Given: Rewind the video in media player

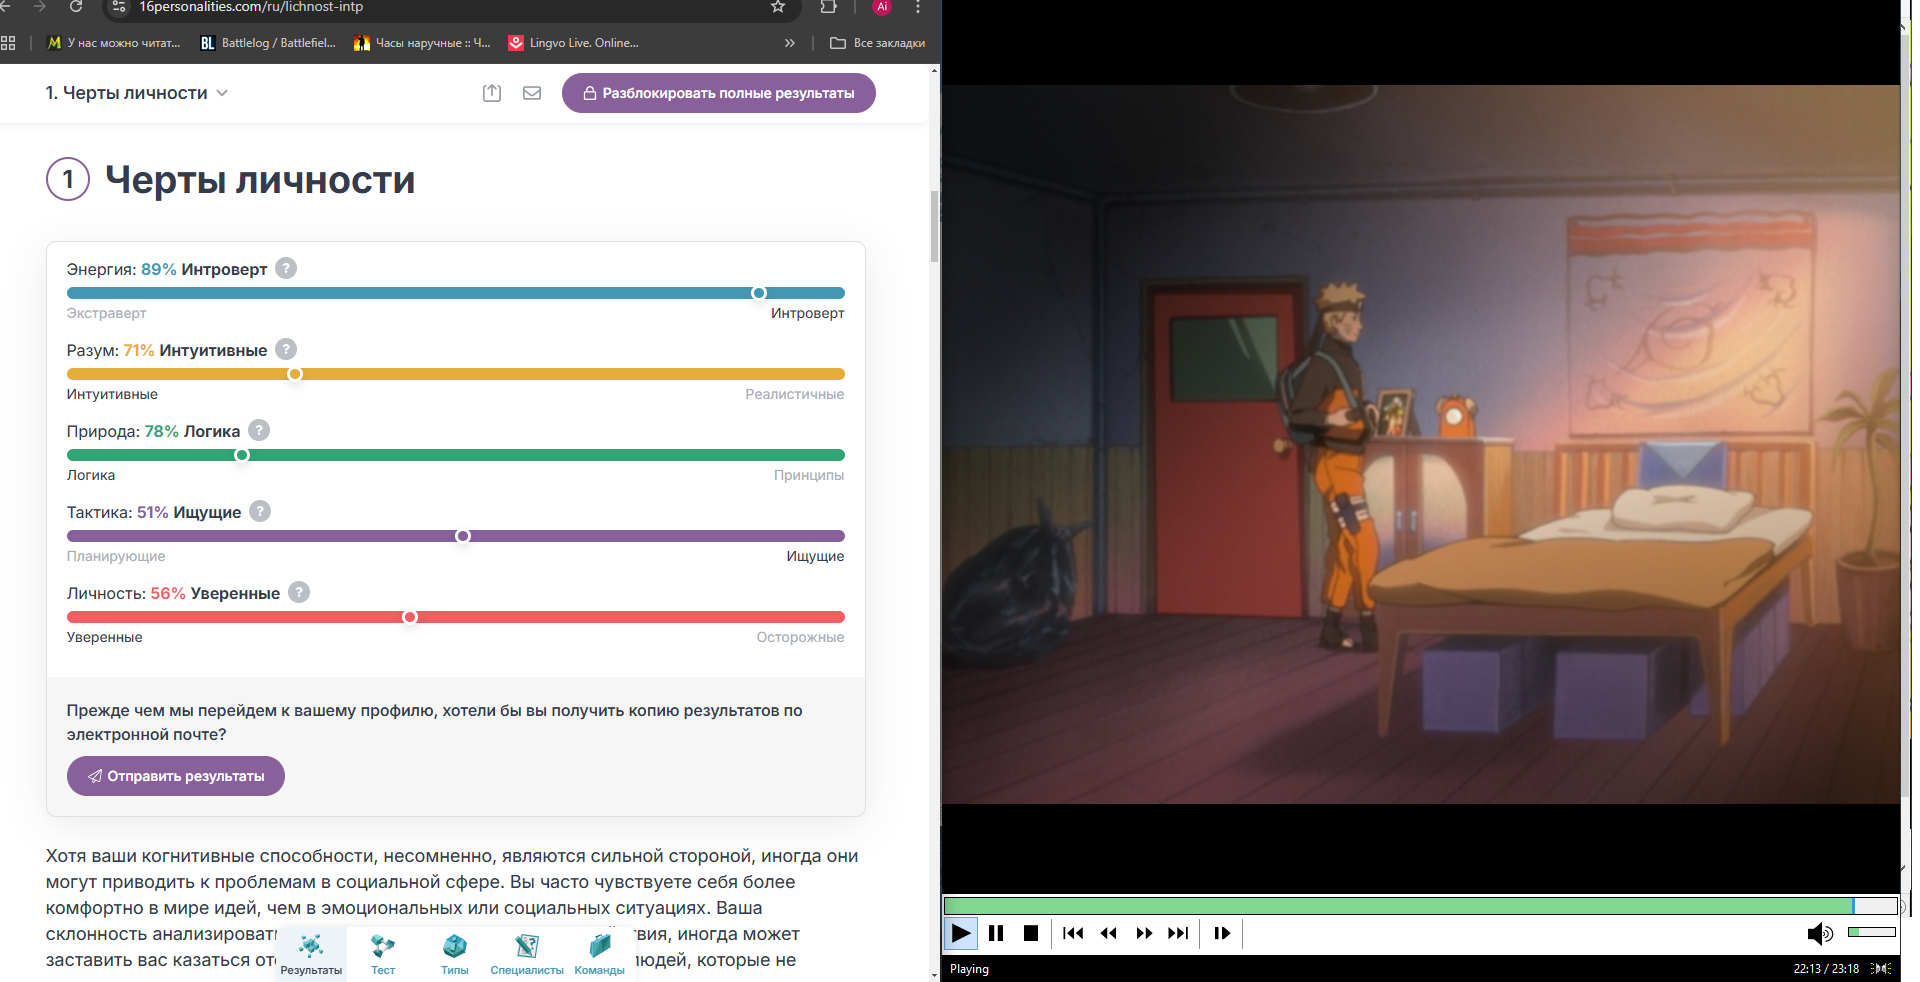Looking at the screenshot, I should click(x=1109, y=933).
